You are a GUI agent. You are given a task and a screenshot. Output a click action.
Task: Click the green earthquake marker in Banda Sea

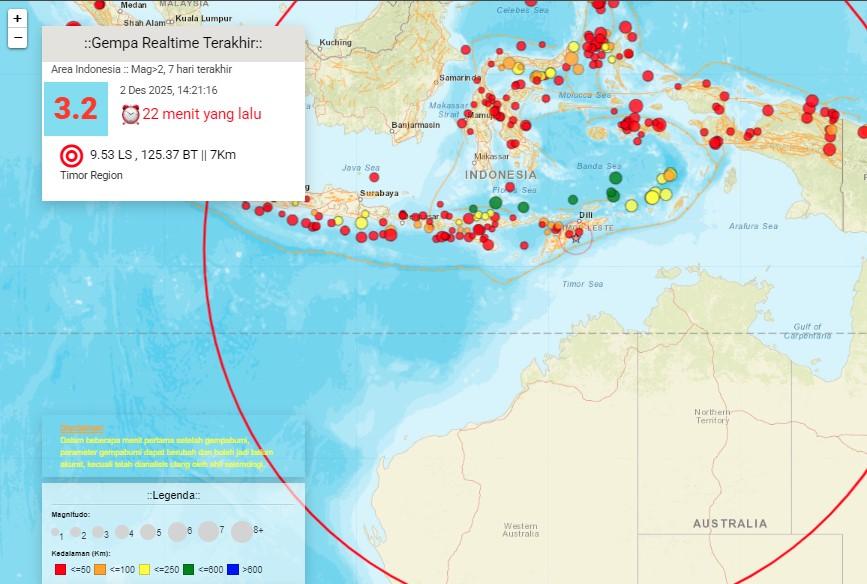tap(615, 176)
